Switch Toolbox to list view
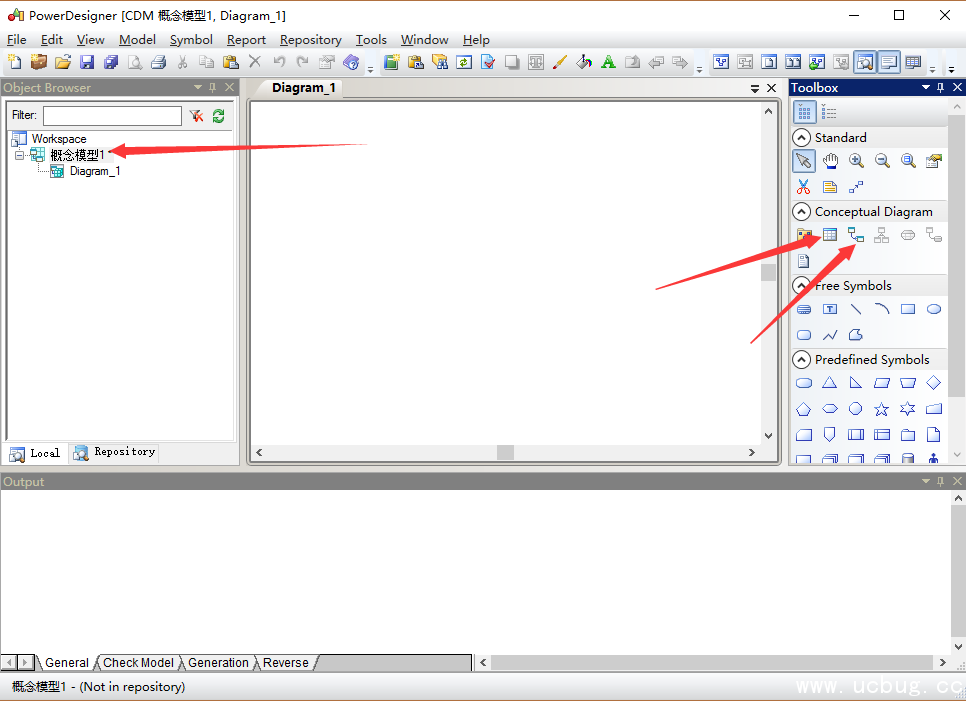 pyautogui.click(x=829, y=113)
